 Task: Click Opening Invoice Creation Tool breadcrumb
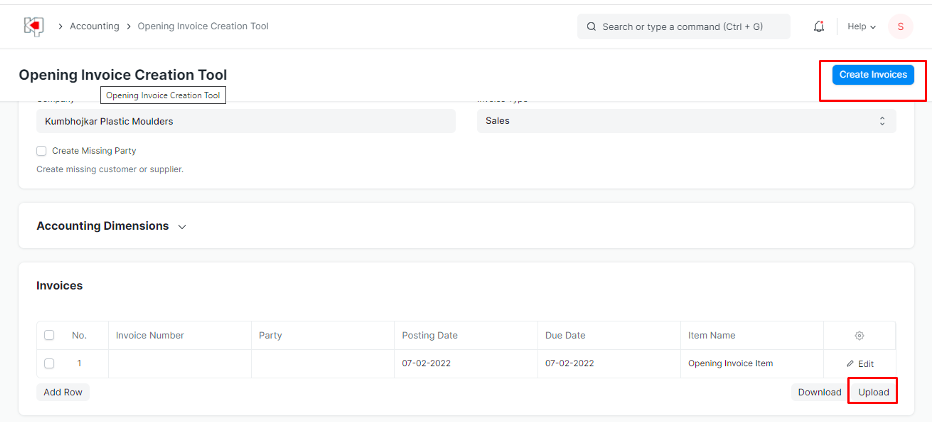coord(203,26)
